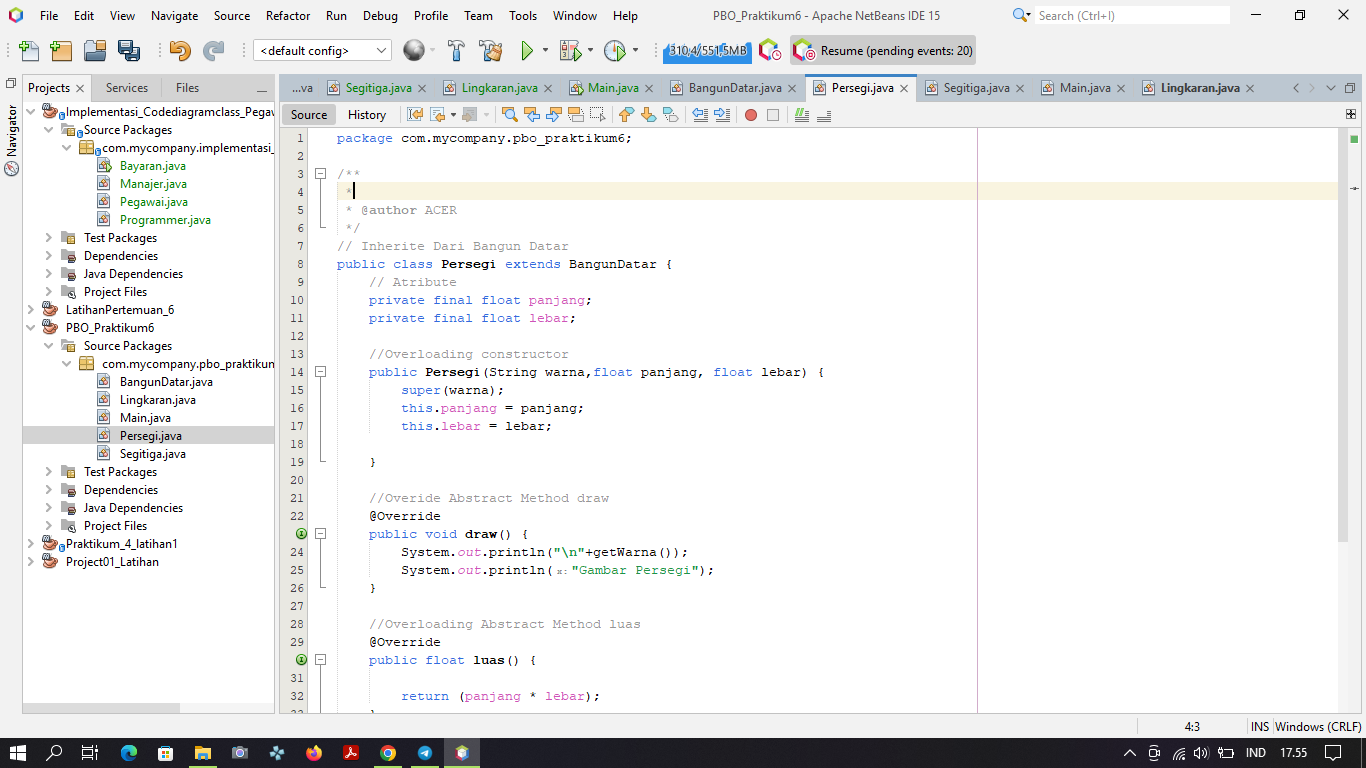The image size is (1366, 768).
Task: Toggle Rectangular Selection mode
Action: tap(598, 115)
